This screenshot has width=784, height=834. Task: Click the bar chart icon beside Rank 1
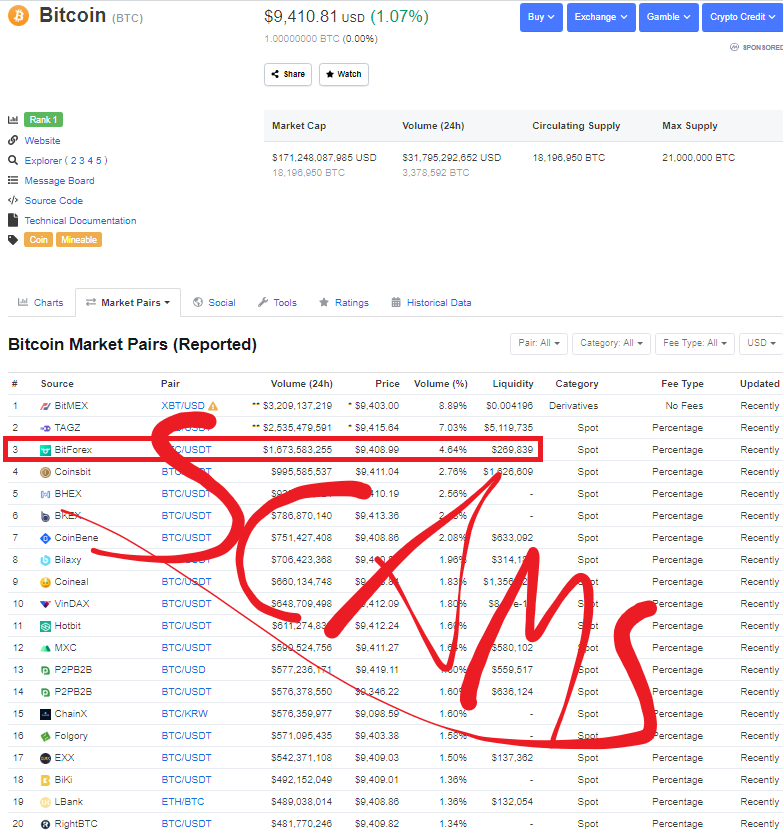pyautogui.click(x=13, y=120)
